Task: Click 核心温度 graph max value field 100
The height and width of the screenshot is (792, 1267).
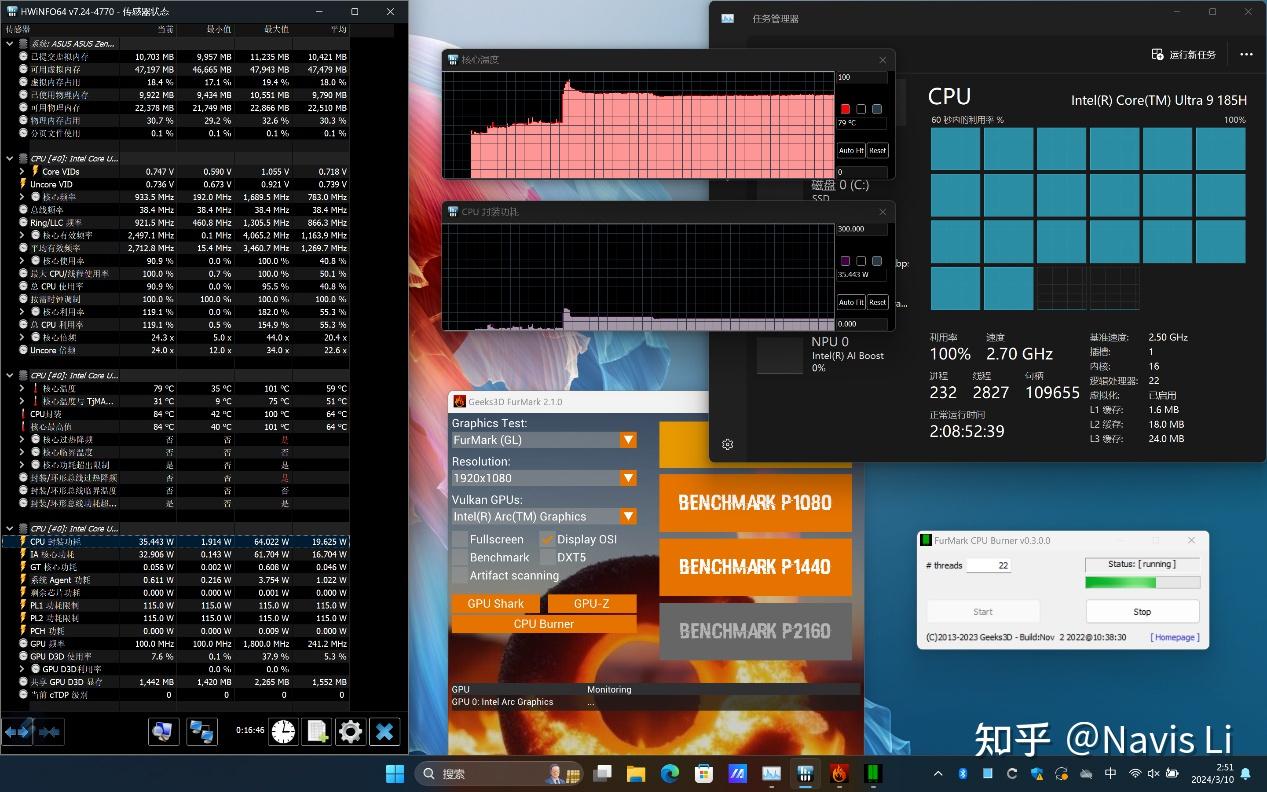Action: (861, 77)
